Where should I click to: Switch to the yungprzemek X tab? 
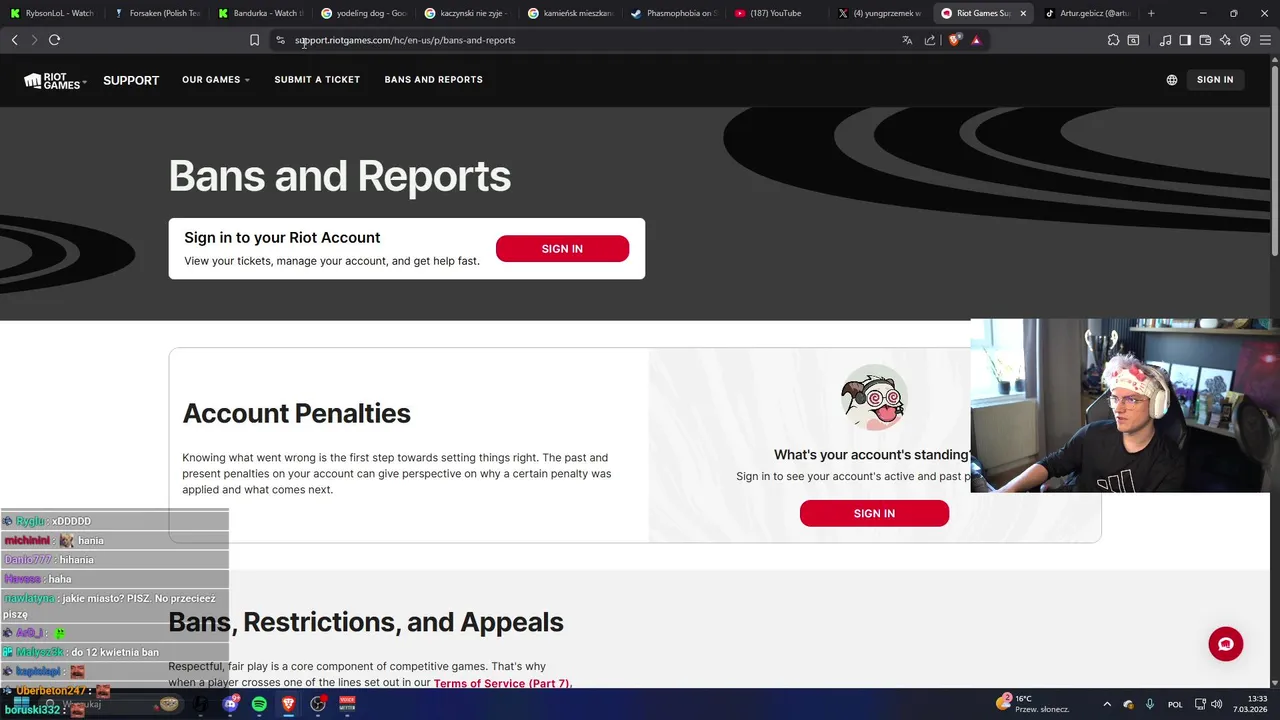tap(880, 13)
